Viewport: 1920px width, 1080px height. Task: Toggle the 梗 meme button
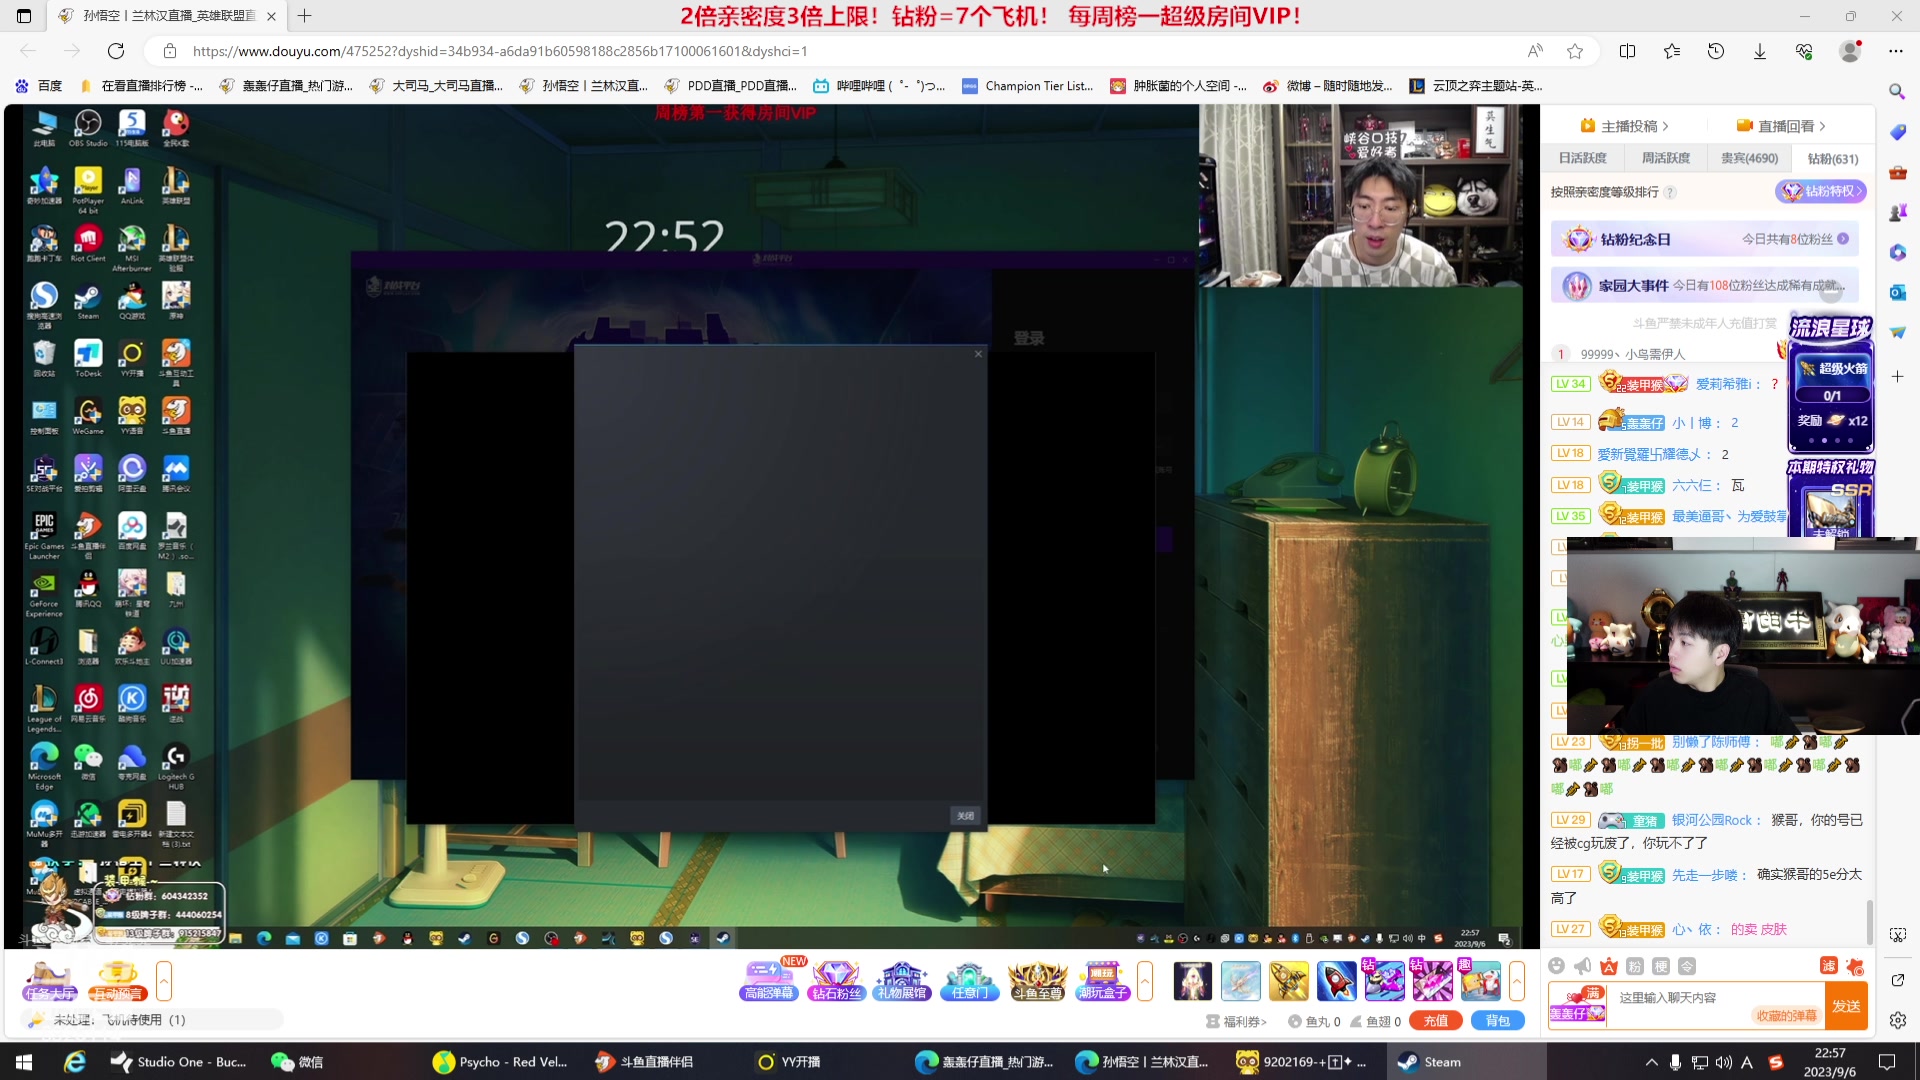1661,966
